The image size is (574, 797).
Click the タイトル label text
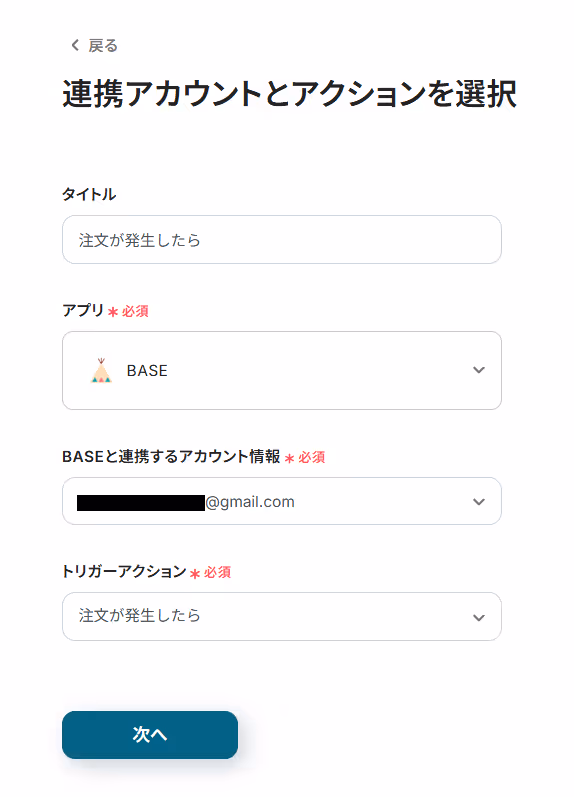tap(89, 194)
